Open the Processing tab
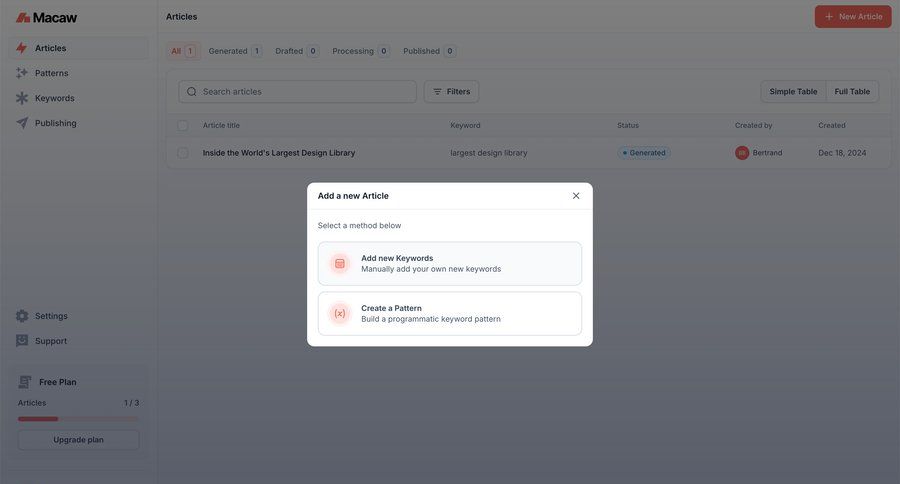The width and height of the screenshot is (900, 484). (x=361, y=51)
